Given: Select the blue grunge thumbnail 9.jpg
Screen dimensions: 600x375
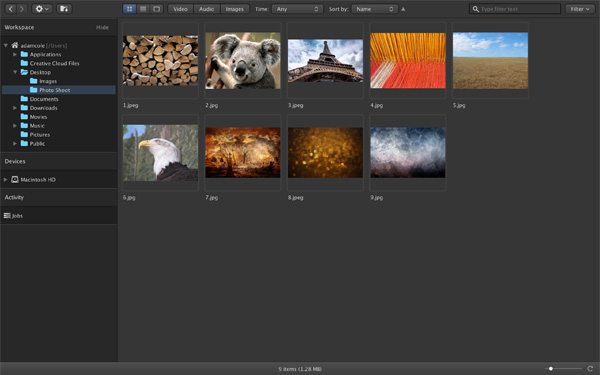Looking at the screenshot, I should pyautogui.click(x=408, y=153).
